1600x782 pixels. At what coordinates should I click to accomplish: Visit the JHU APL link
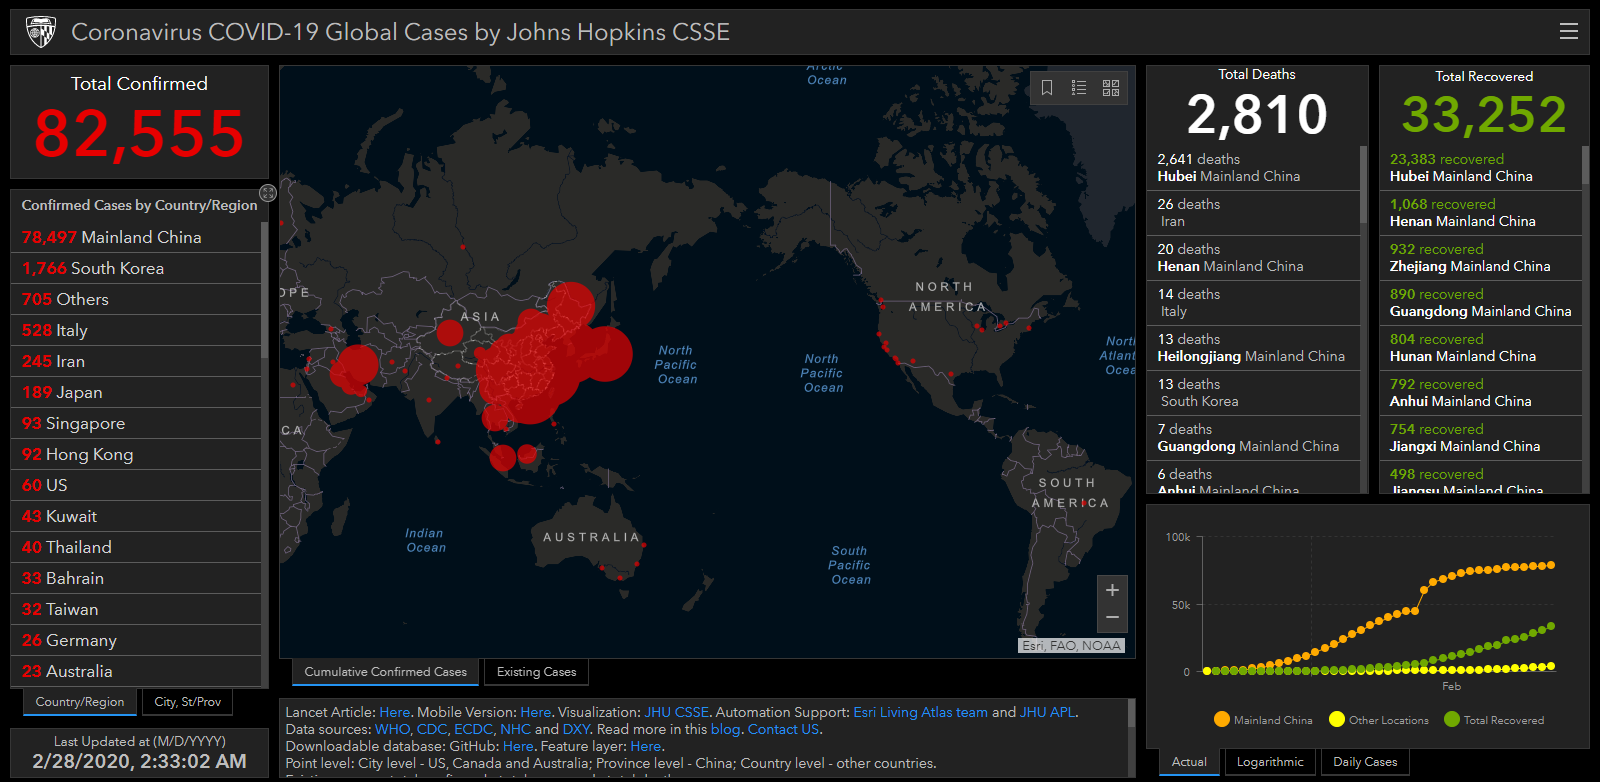(x=1047, y=713)
